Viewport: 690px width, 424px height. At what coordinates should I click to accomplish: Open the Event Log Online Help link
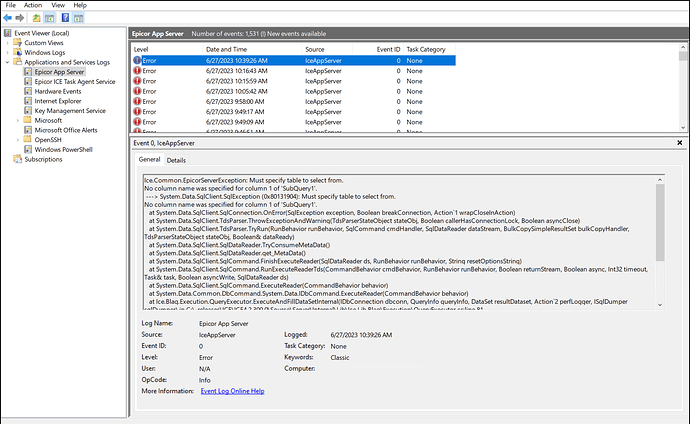point(233,390)
